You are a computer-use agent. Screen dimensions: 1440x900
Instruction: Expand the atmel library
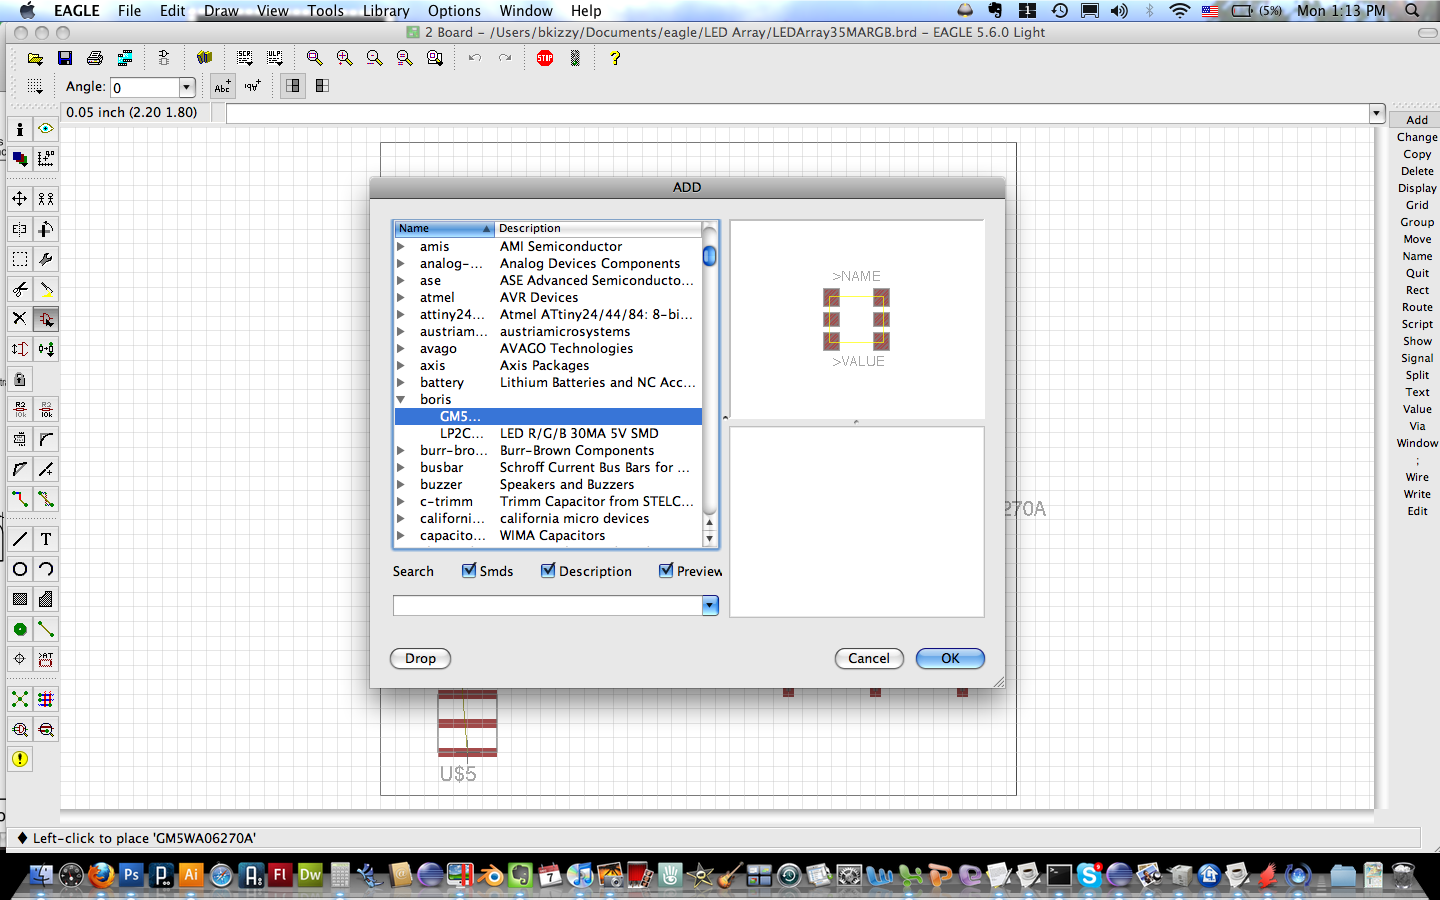(x=401, y=297)
